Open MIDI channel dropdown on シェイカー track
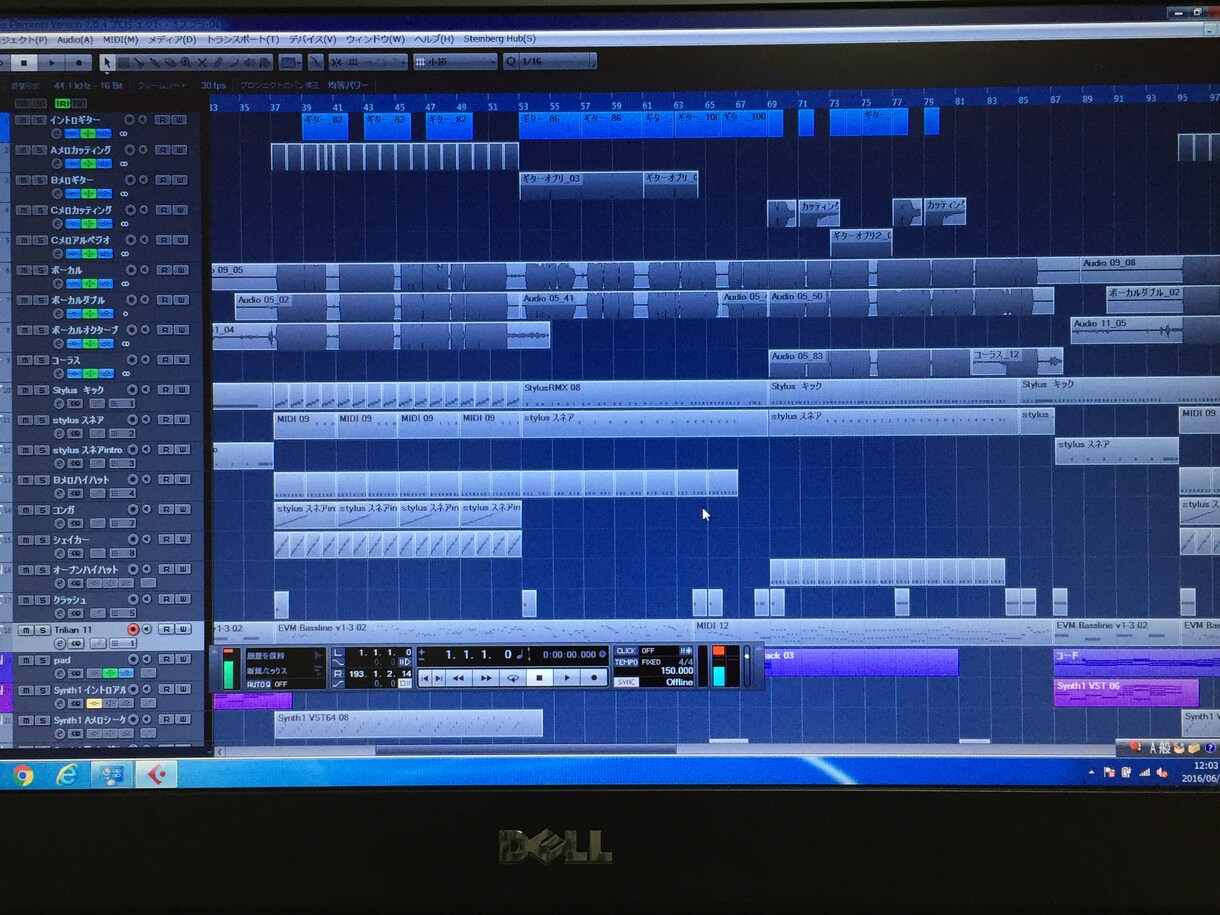The height and width of the screenshot is (915, 1220). [122, 553]
